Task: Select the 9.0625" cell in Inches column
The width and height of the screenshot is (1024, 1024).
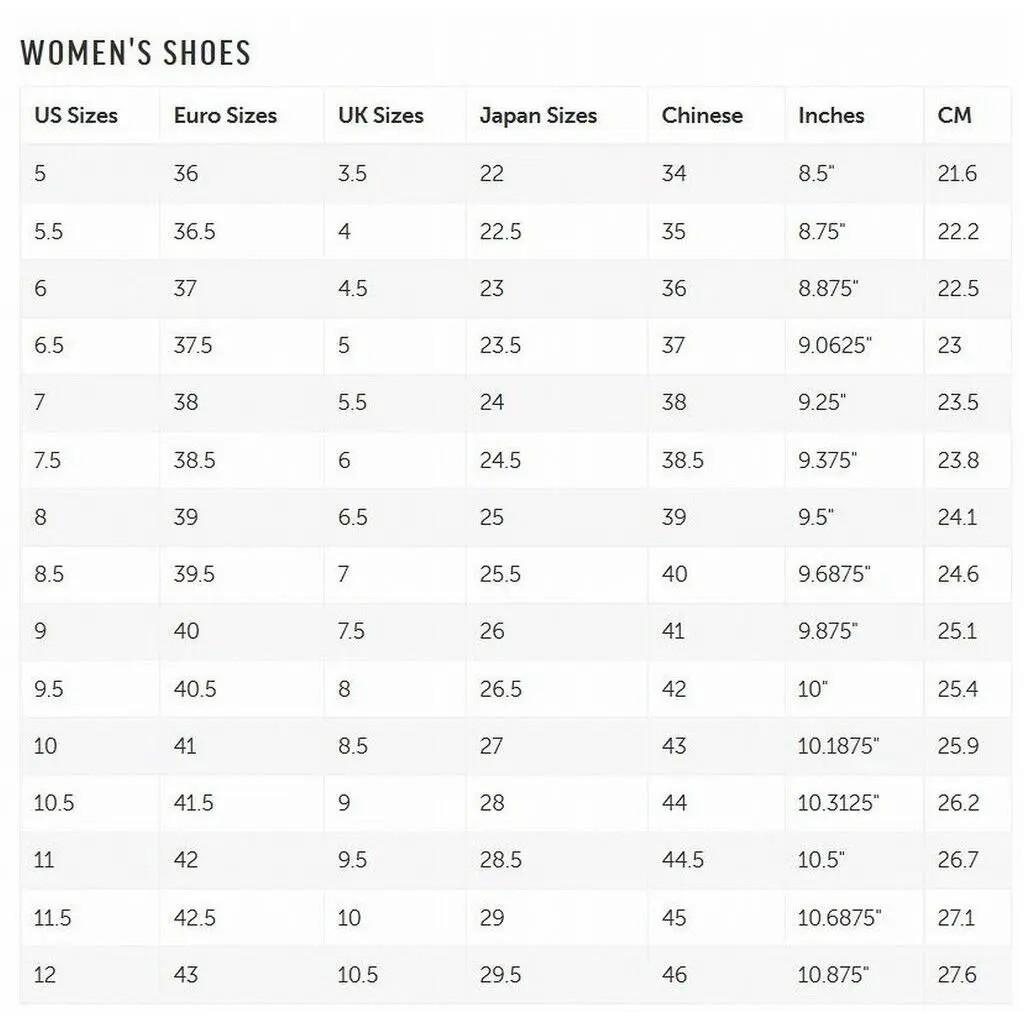Action: click(835, 346)
